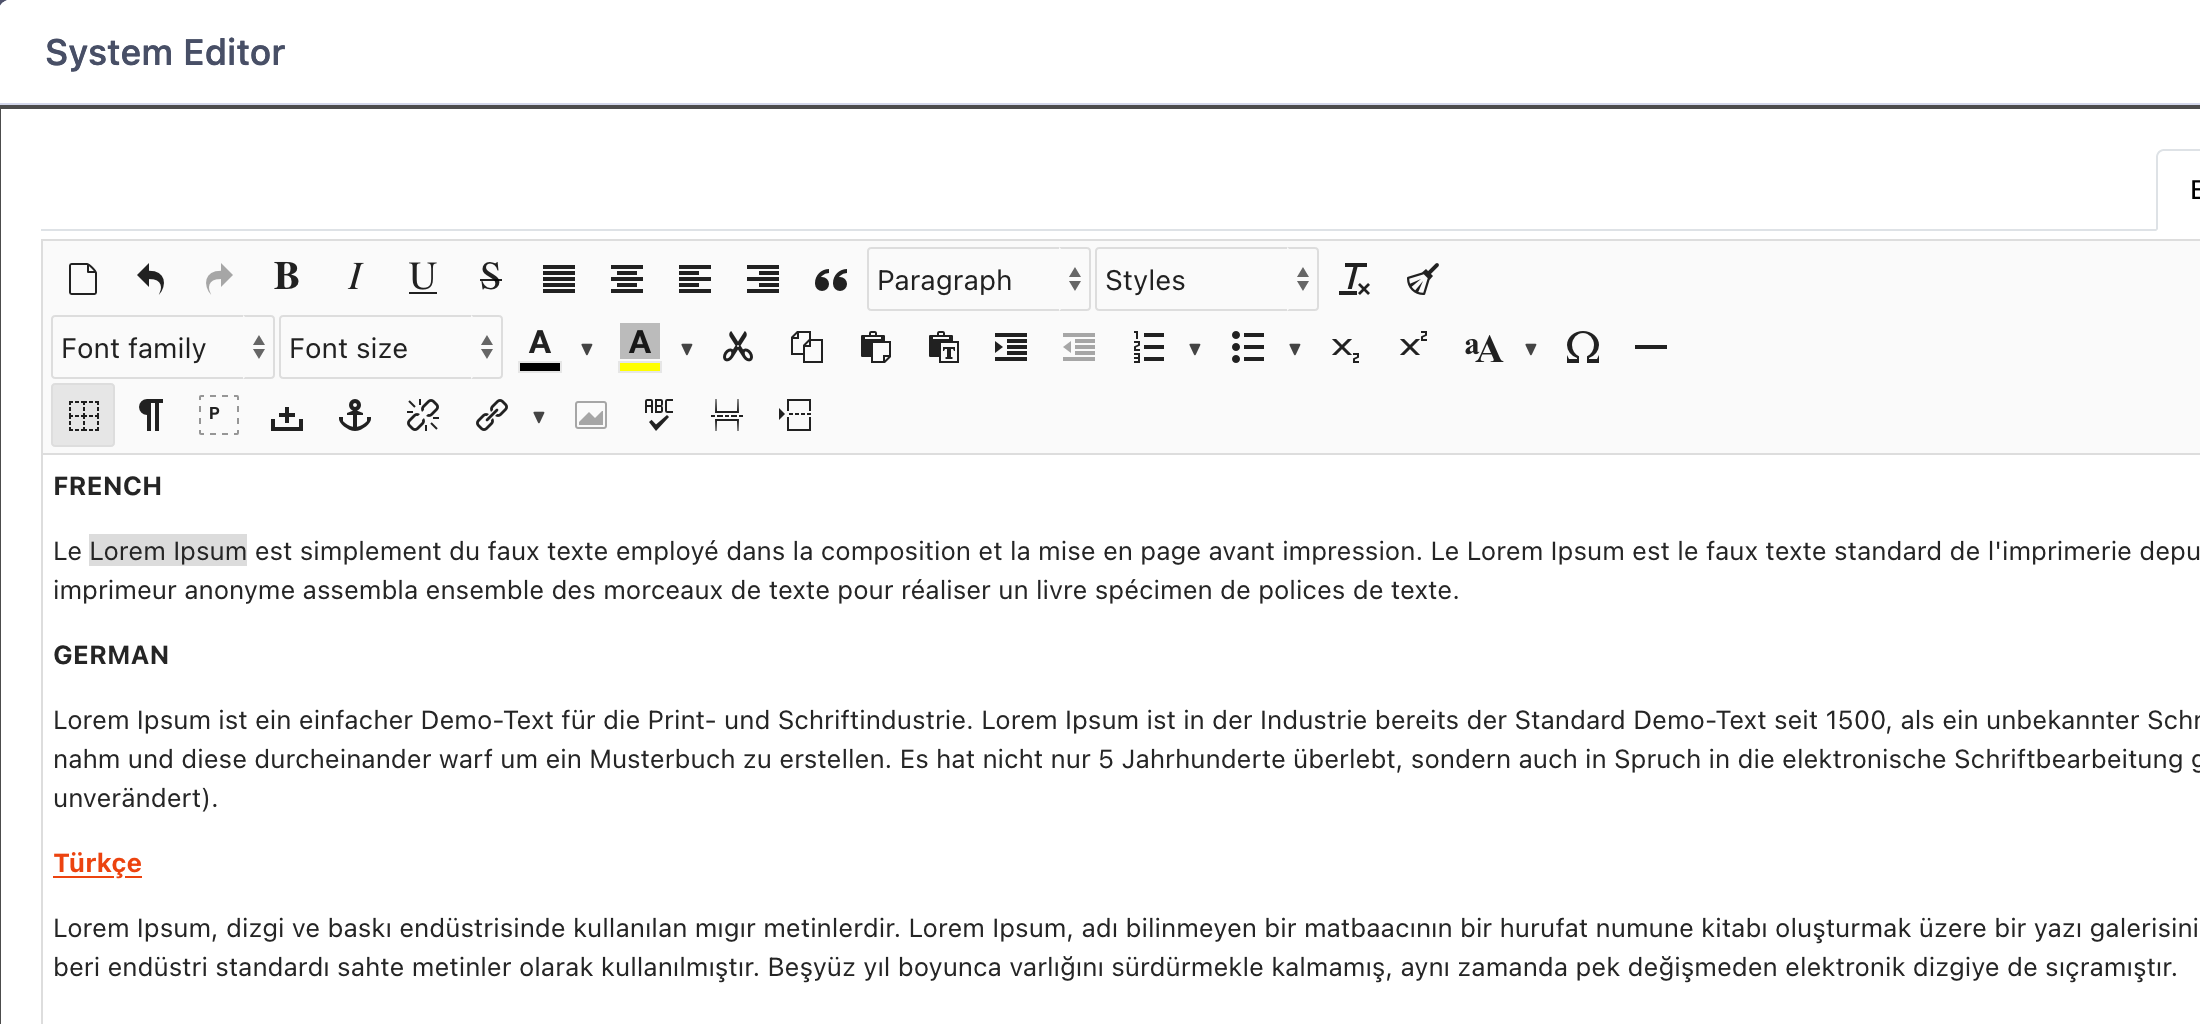Toggle superscript formatting
Viewport: 2200px width, 1024px height.
pyautogui.click(x=1411, y=345)
